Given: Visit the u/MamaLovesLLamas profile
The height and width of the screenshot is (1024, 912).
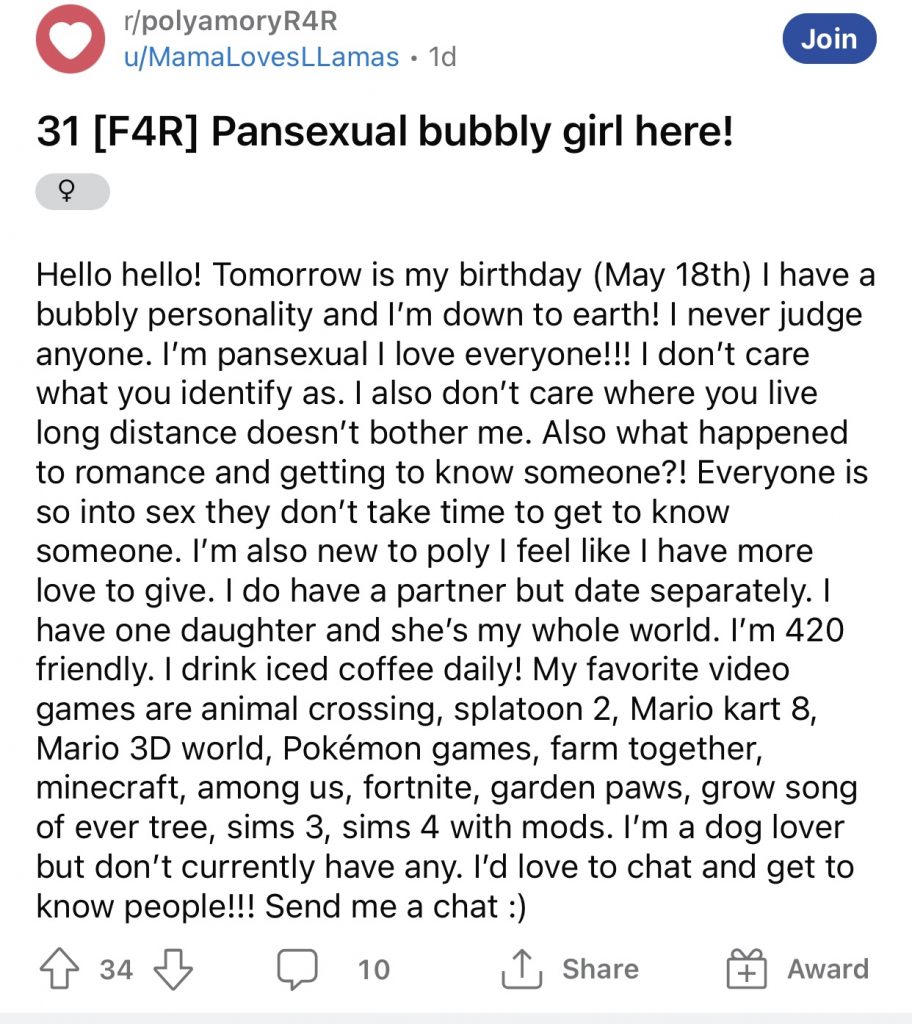Looking at the screenshot, I should click(x=261, y=57).
